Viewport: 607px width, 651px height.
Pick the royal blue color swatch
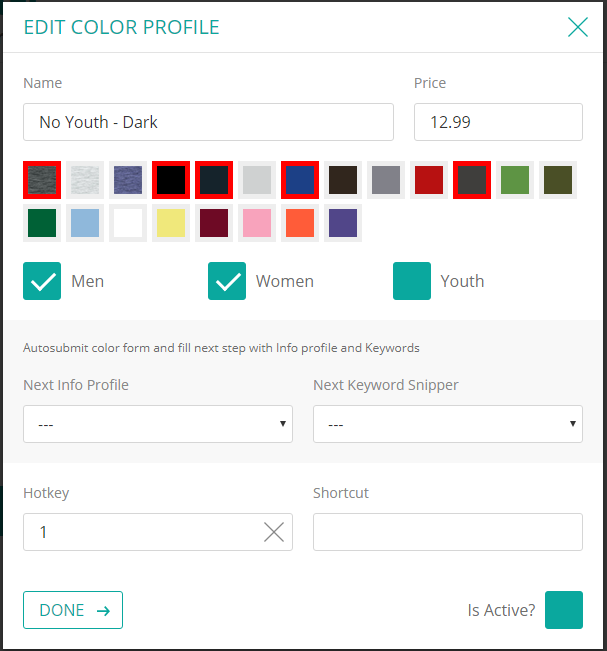300,180
